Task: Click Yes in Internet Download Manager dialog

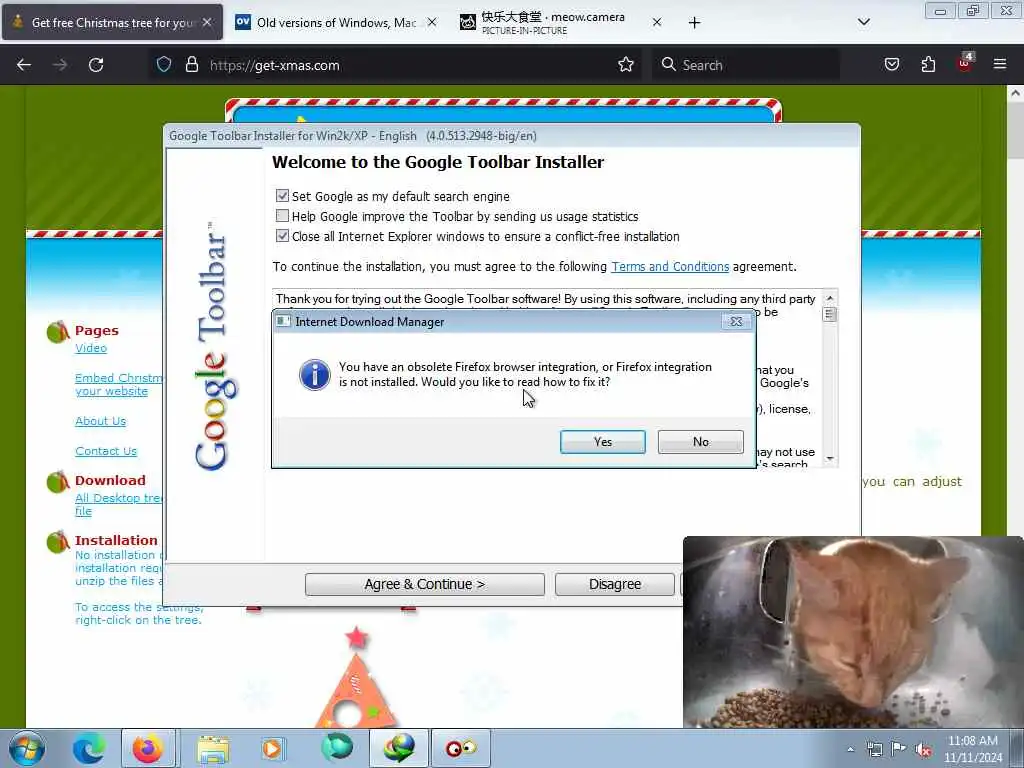Action: pyautogui.click(x=602, y=441)
